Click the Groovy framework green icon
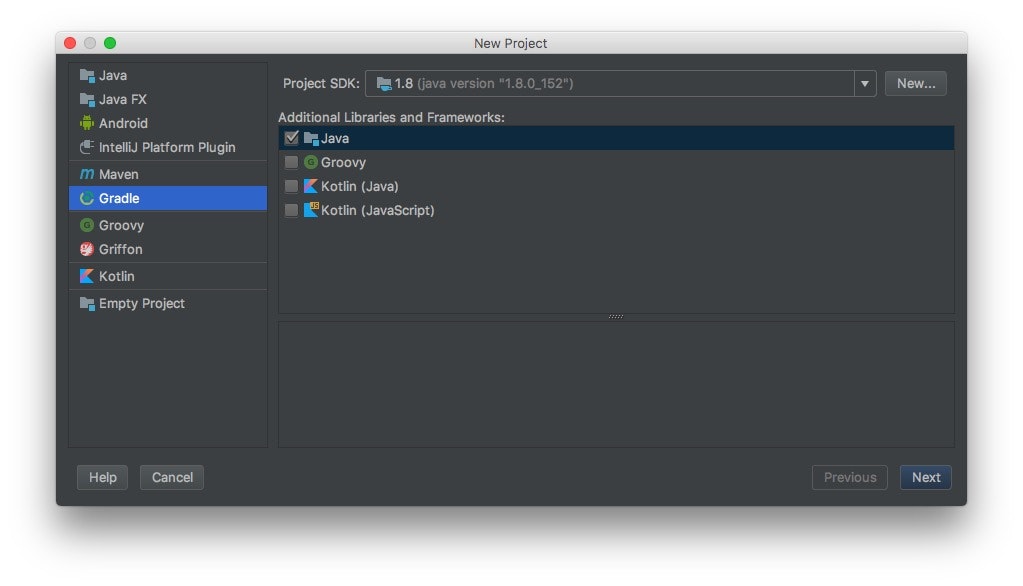 (x=311, y=162)
